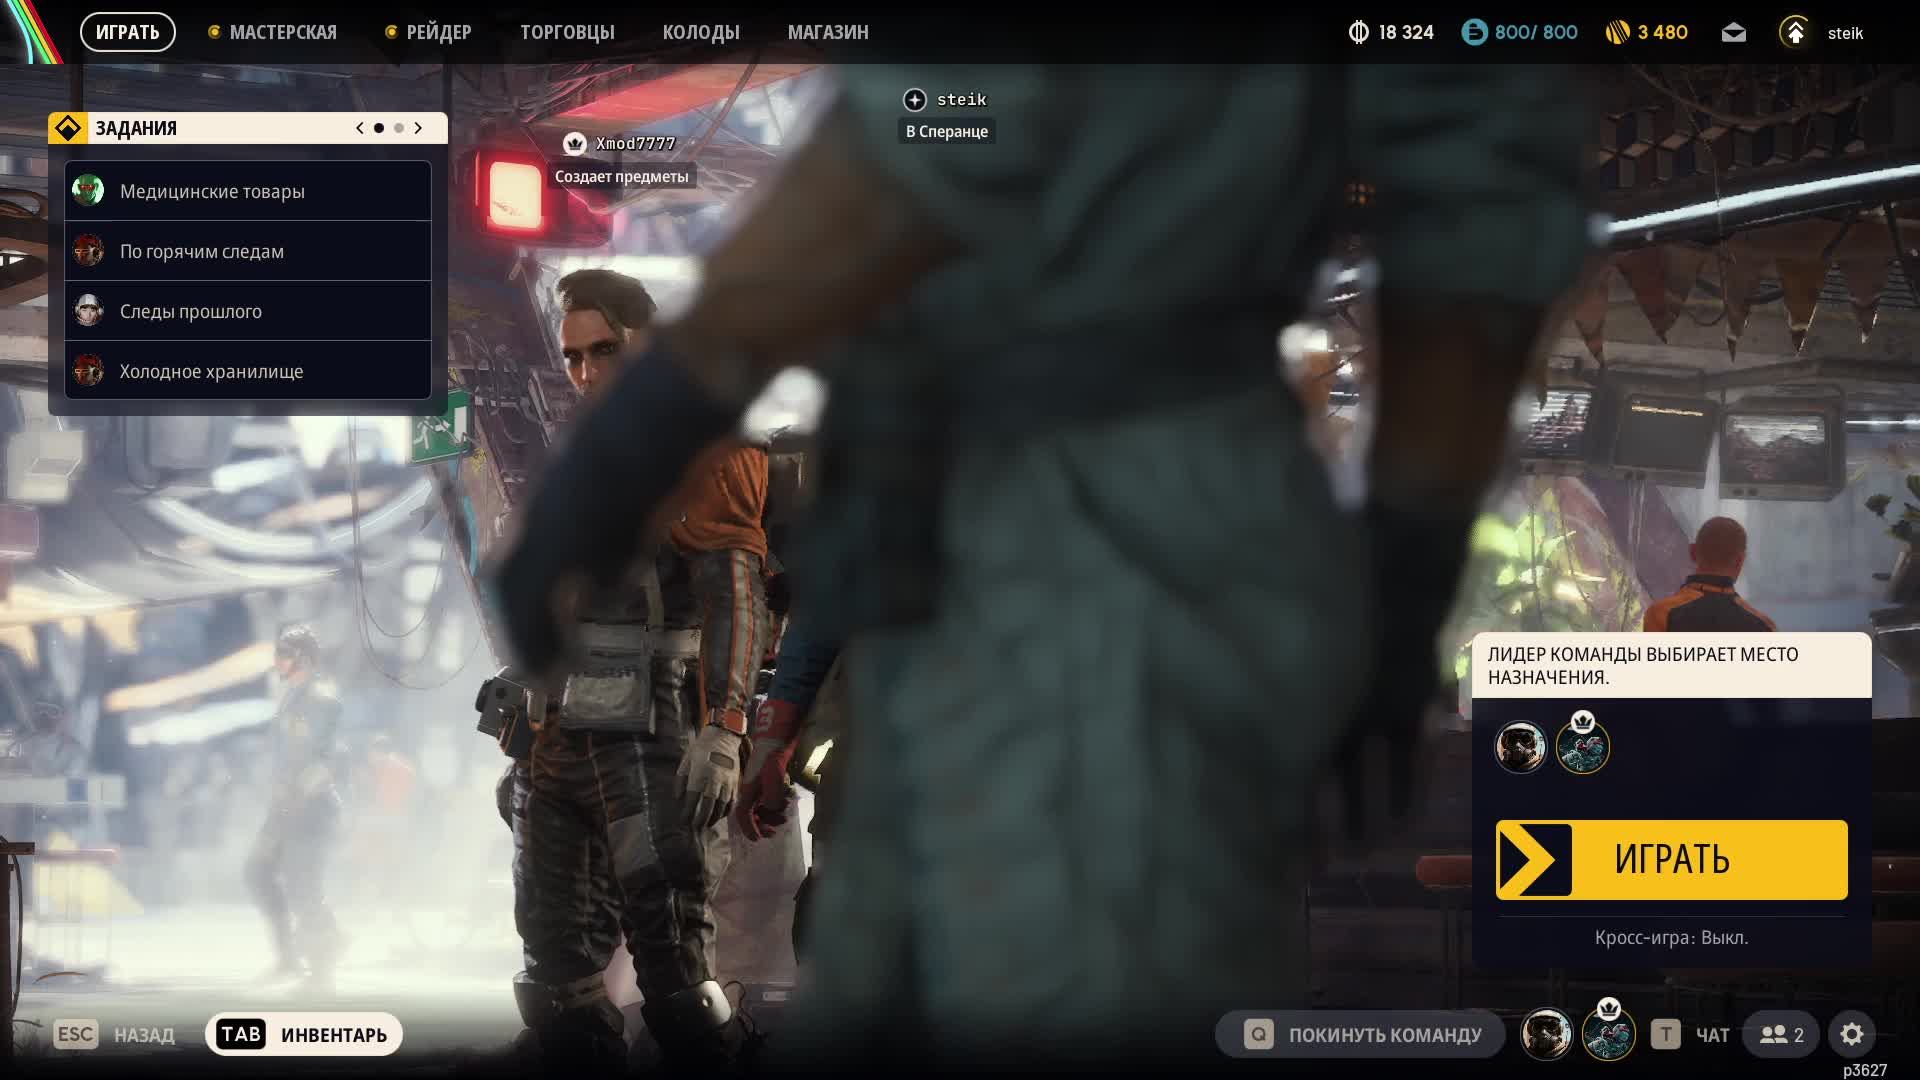The width and height of the screenshot is (1920, 1080).
Task: Select first page dot in Tasks
Action: (379, 128)
